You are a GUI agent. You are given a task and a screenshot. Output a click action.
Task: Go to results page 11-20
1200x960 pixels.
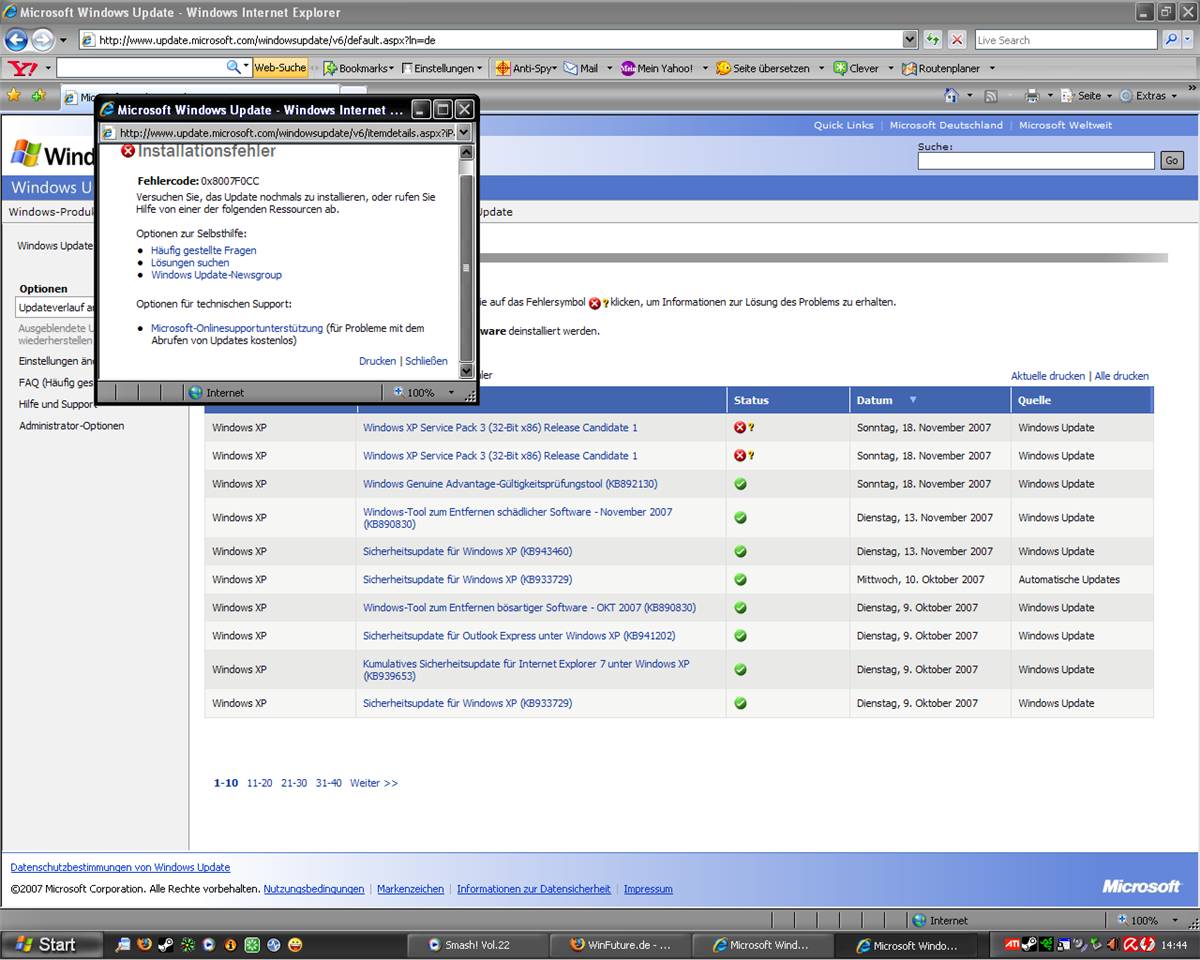[x=259, y=783]
